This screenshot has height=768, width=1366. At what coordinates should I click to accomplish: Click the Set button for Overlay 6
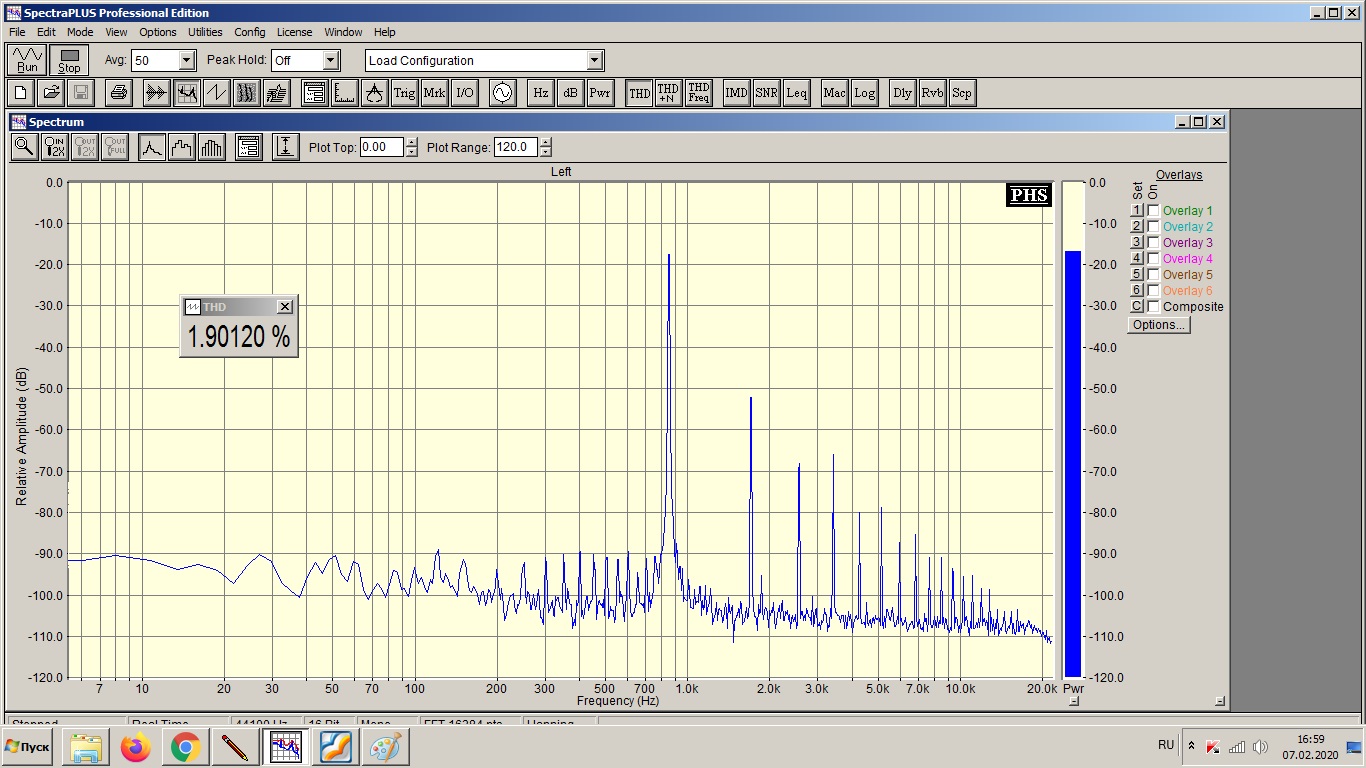(x=1137, y=291)
